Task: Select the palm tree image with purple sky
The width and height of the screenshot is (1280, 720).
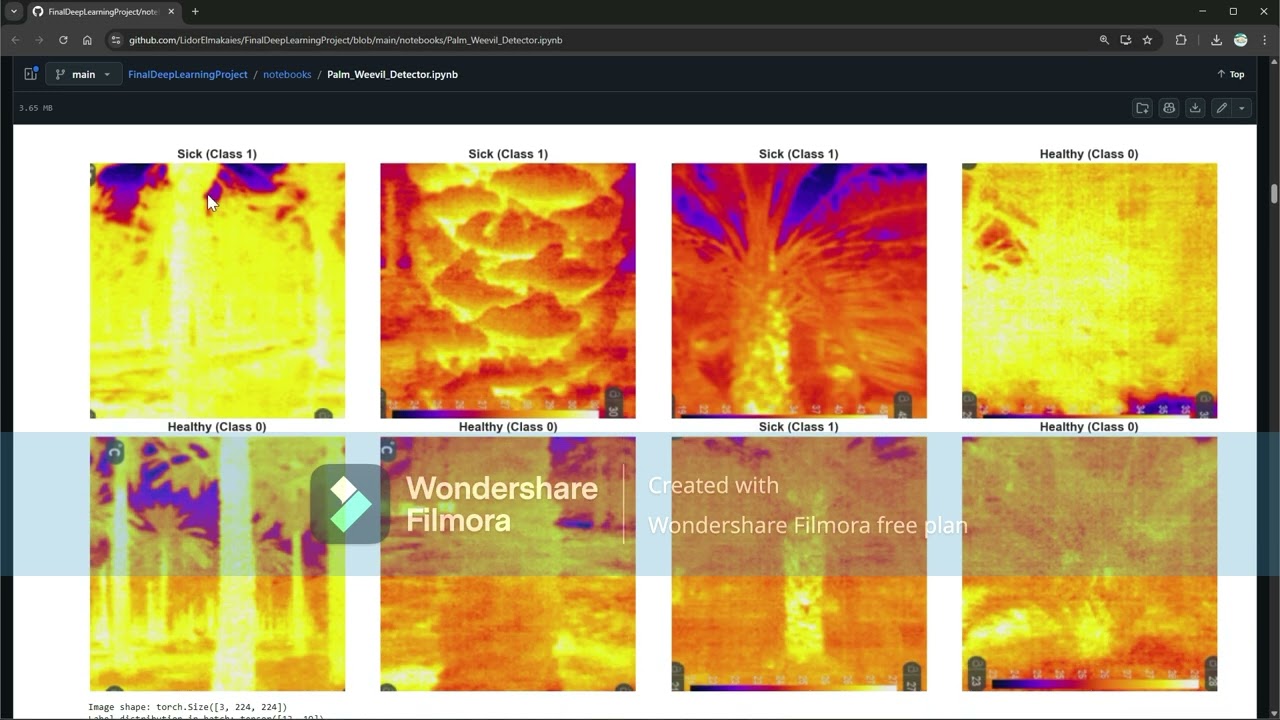Action: (799, 290)
